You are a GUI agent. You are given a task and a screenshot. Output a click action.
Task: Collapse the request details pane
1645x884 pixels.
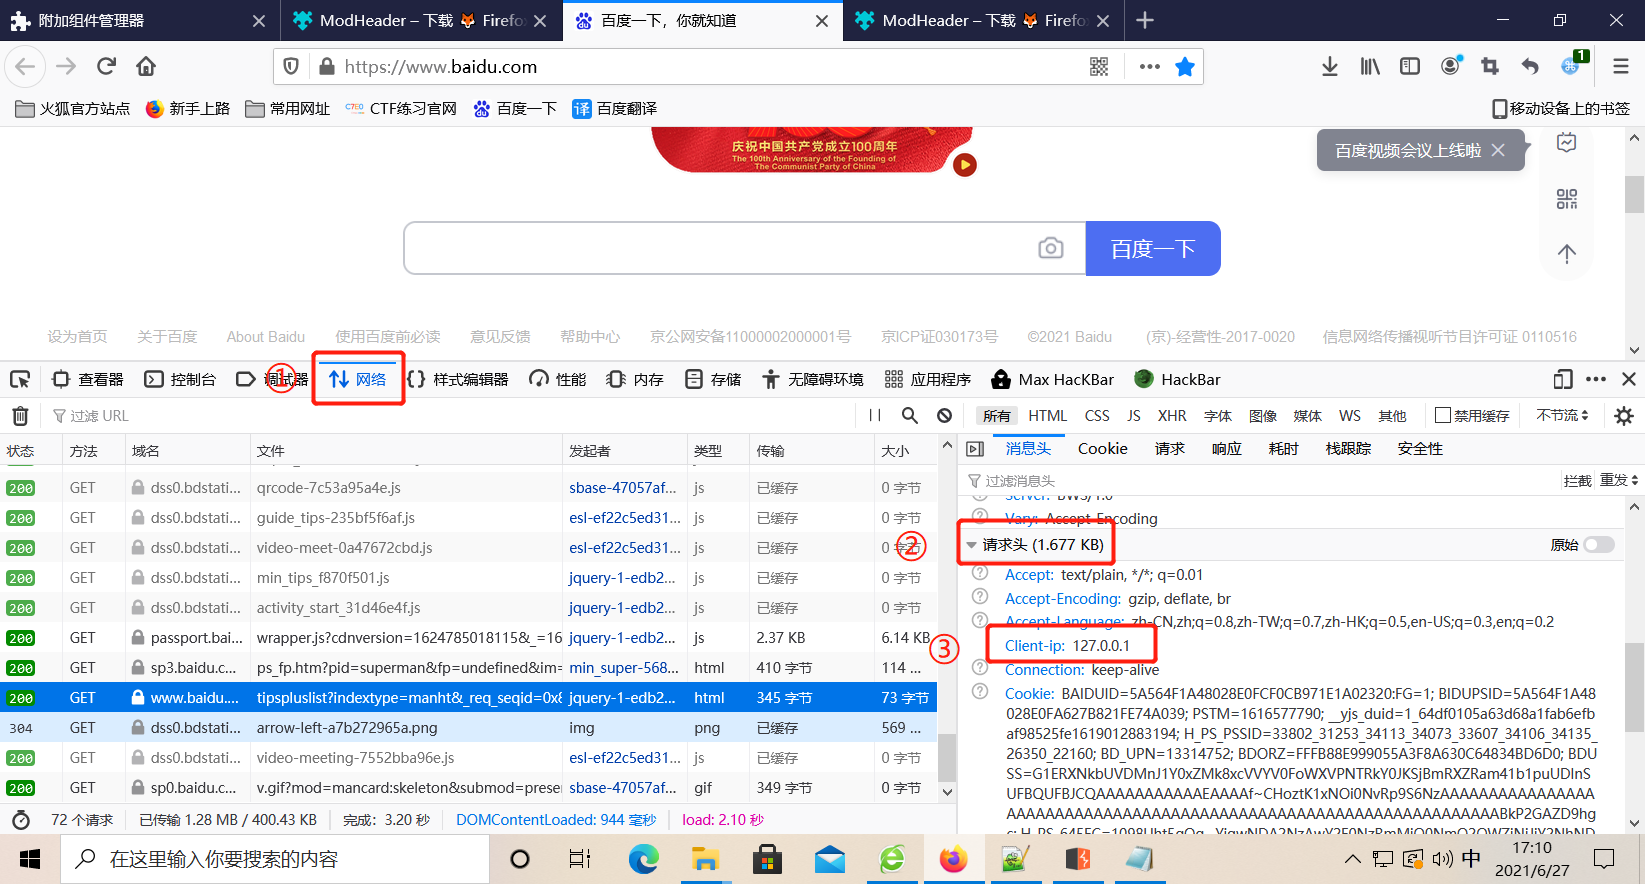pyautogui.click(x=975, y=449)
